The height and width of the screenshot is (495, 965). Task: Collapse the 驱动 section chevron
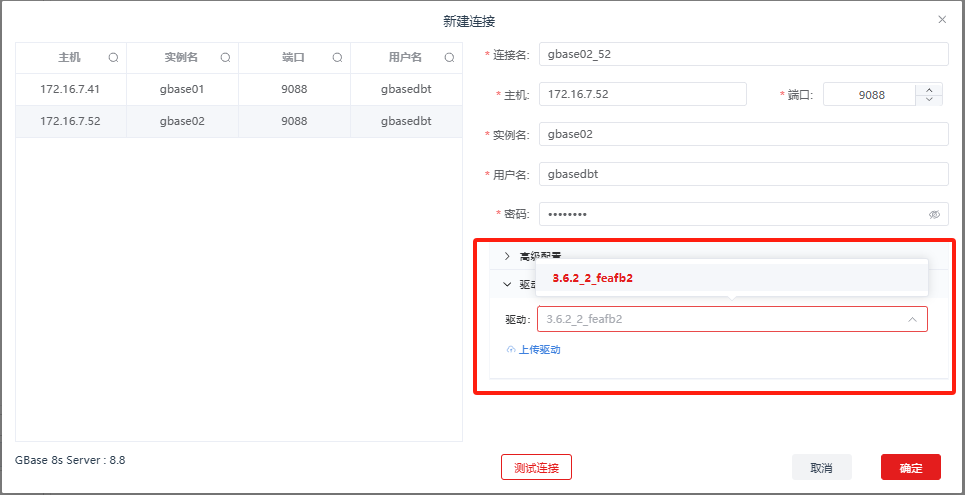tap(507, 284)
